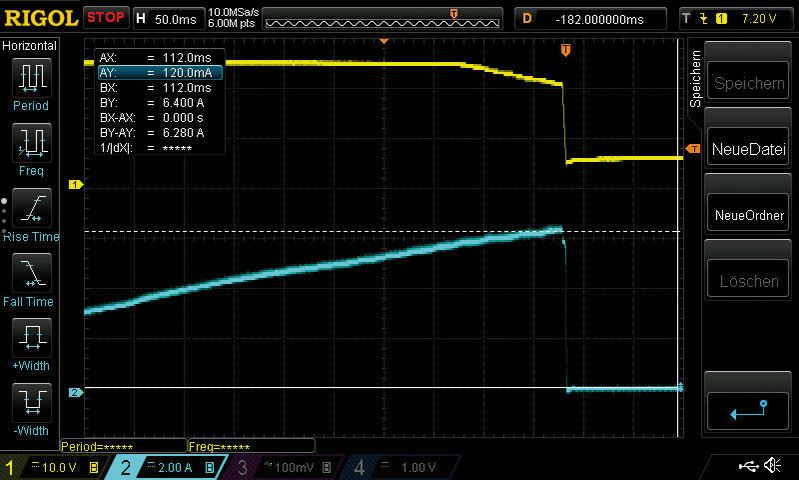Toggle channel 1 at 10.0 V
This screenshot has width=799, height=480.
pos(52,467)
